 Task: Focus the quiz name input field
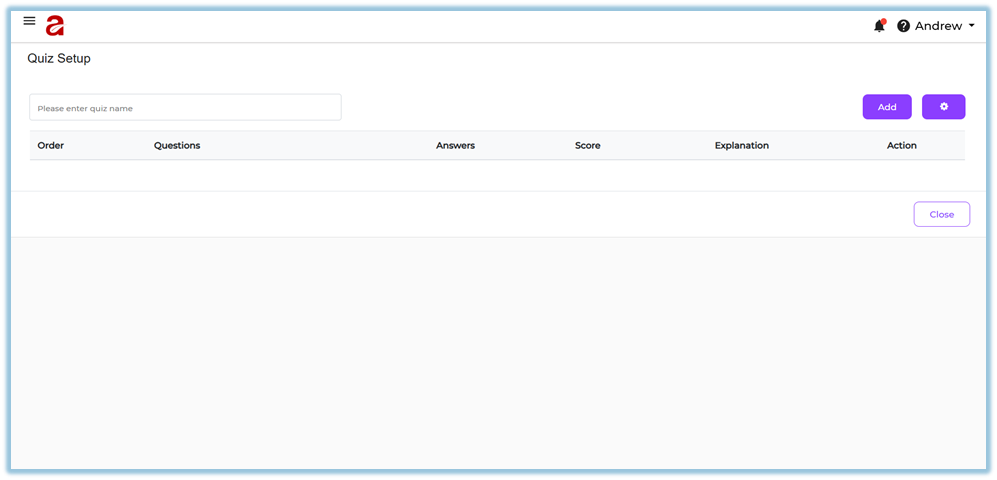click(x=185, y=108)
